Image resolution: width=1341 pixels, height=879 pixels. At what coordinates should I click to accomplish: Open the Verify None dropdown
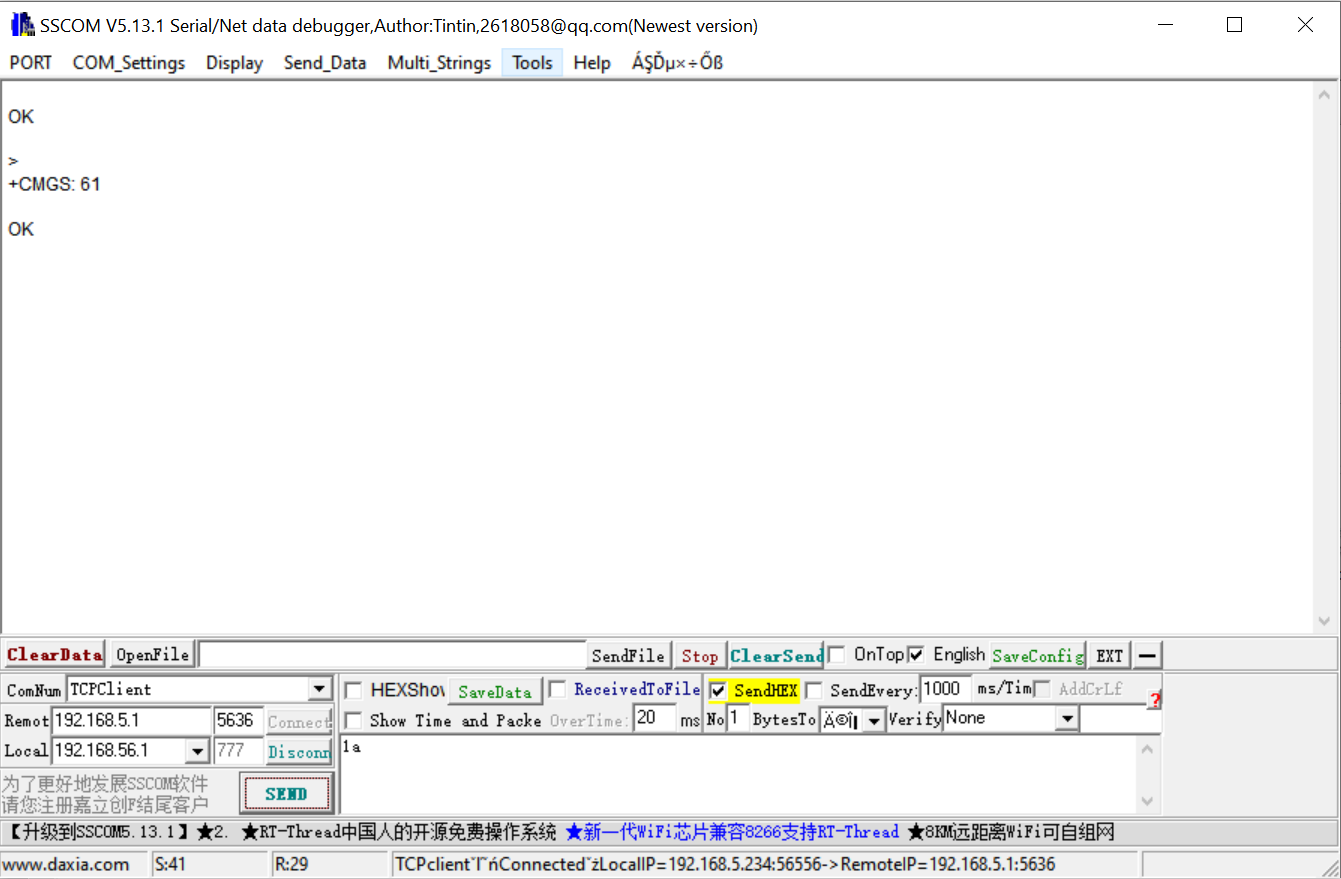coord(1068,719)
